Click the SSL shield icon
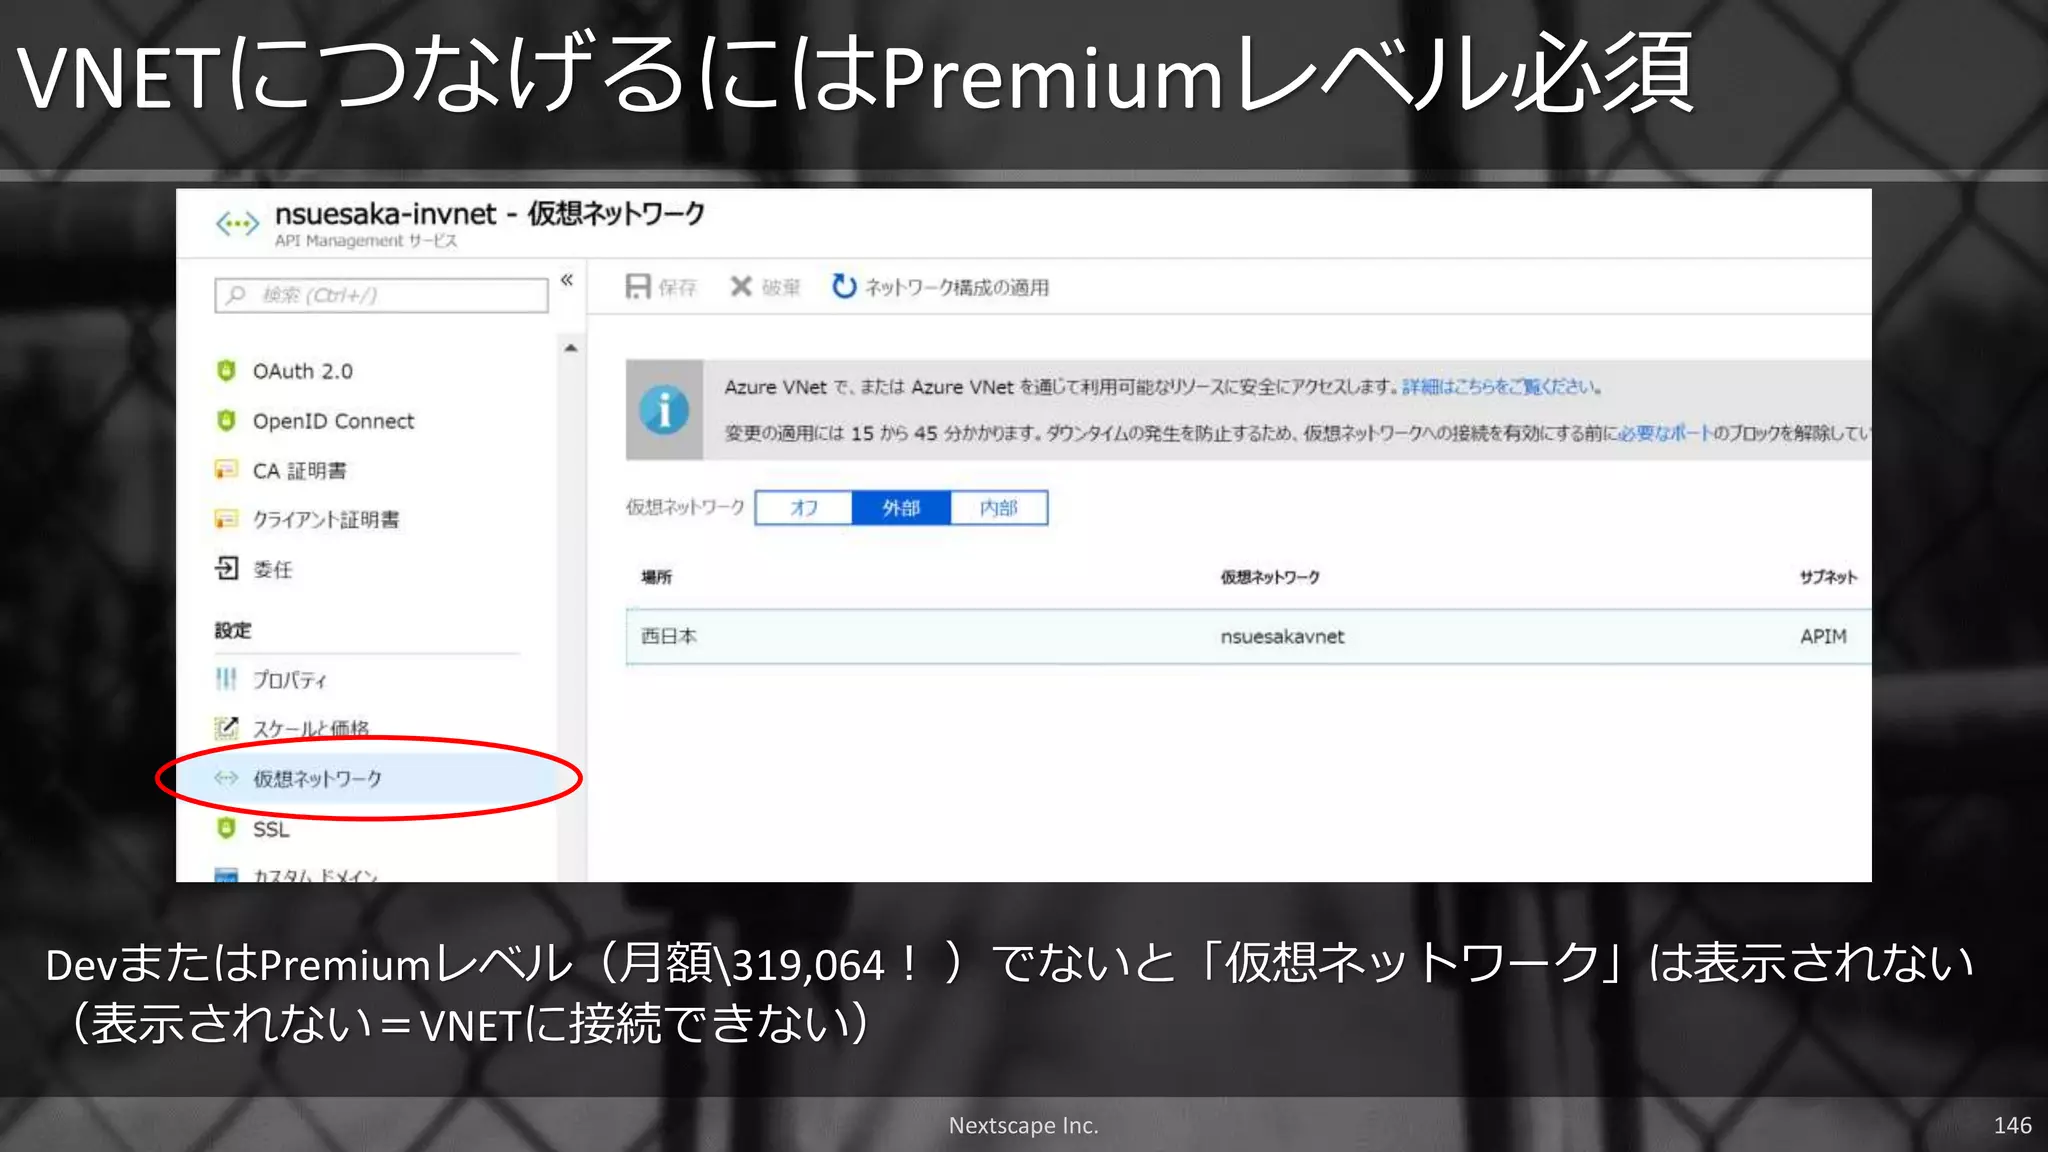2048x1152 pixels. click(x=227, y=829)
